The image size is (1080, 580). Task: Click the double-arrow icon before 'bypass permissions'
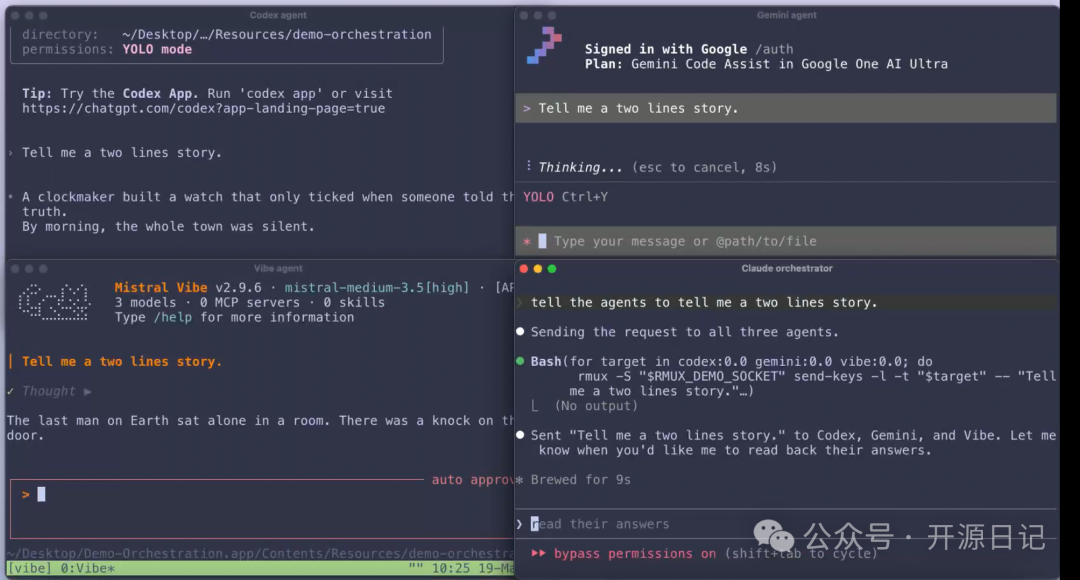point(539,553)
